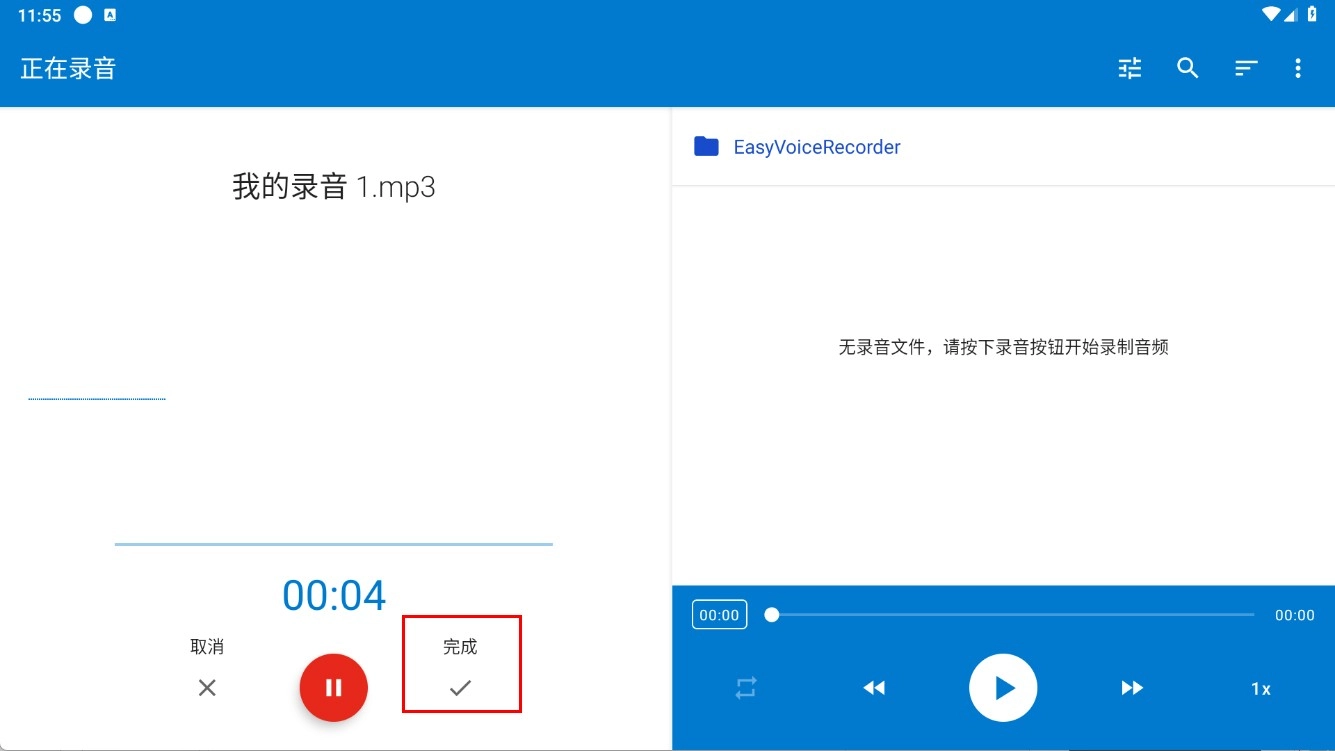Viewport: 1335px width, 751px height.
Task: Click the recording title 我的录音 1.mp3
Action: coord(334,187)
